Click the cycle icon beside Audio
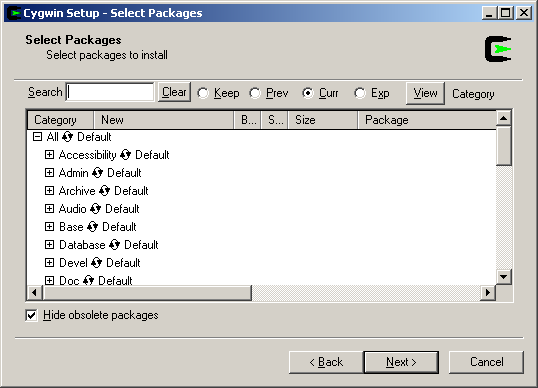The height and width of the screenshot is (388, 538). click(x=95, y=209)
